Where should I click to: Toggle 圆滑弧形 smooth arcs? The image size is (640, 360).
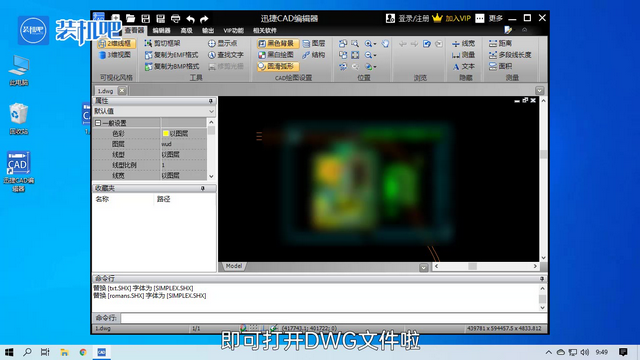point(278,66)
